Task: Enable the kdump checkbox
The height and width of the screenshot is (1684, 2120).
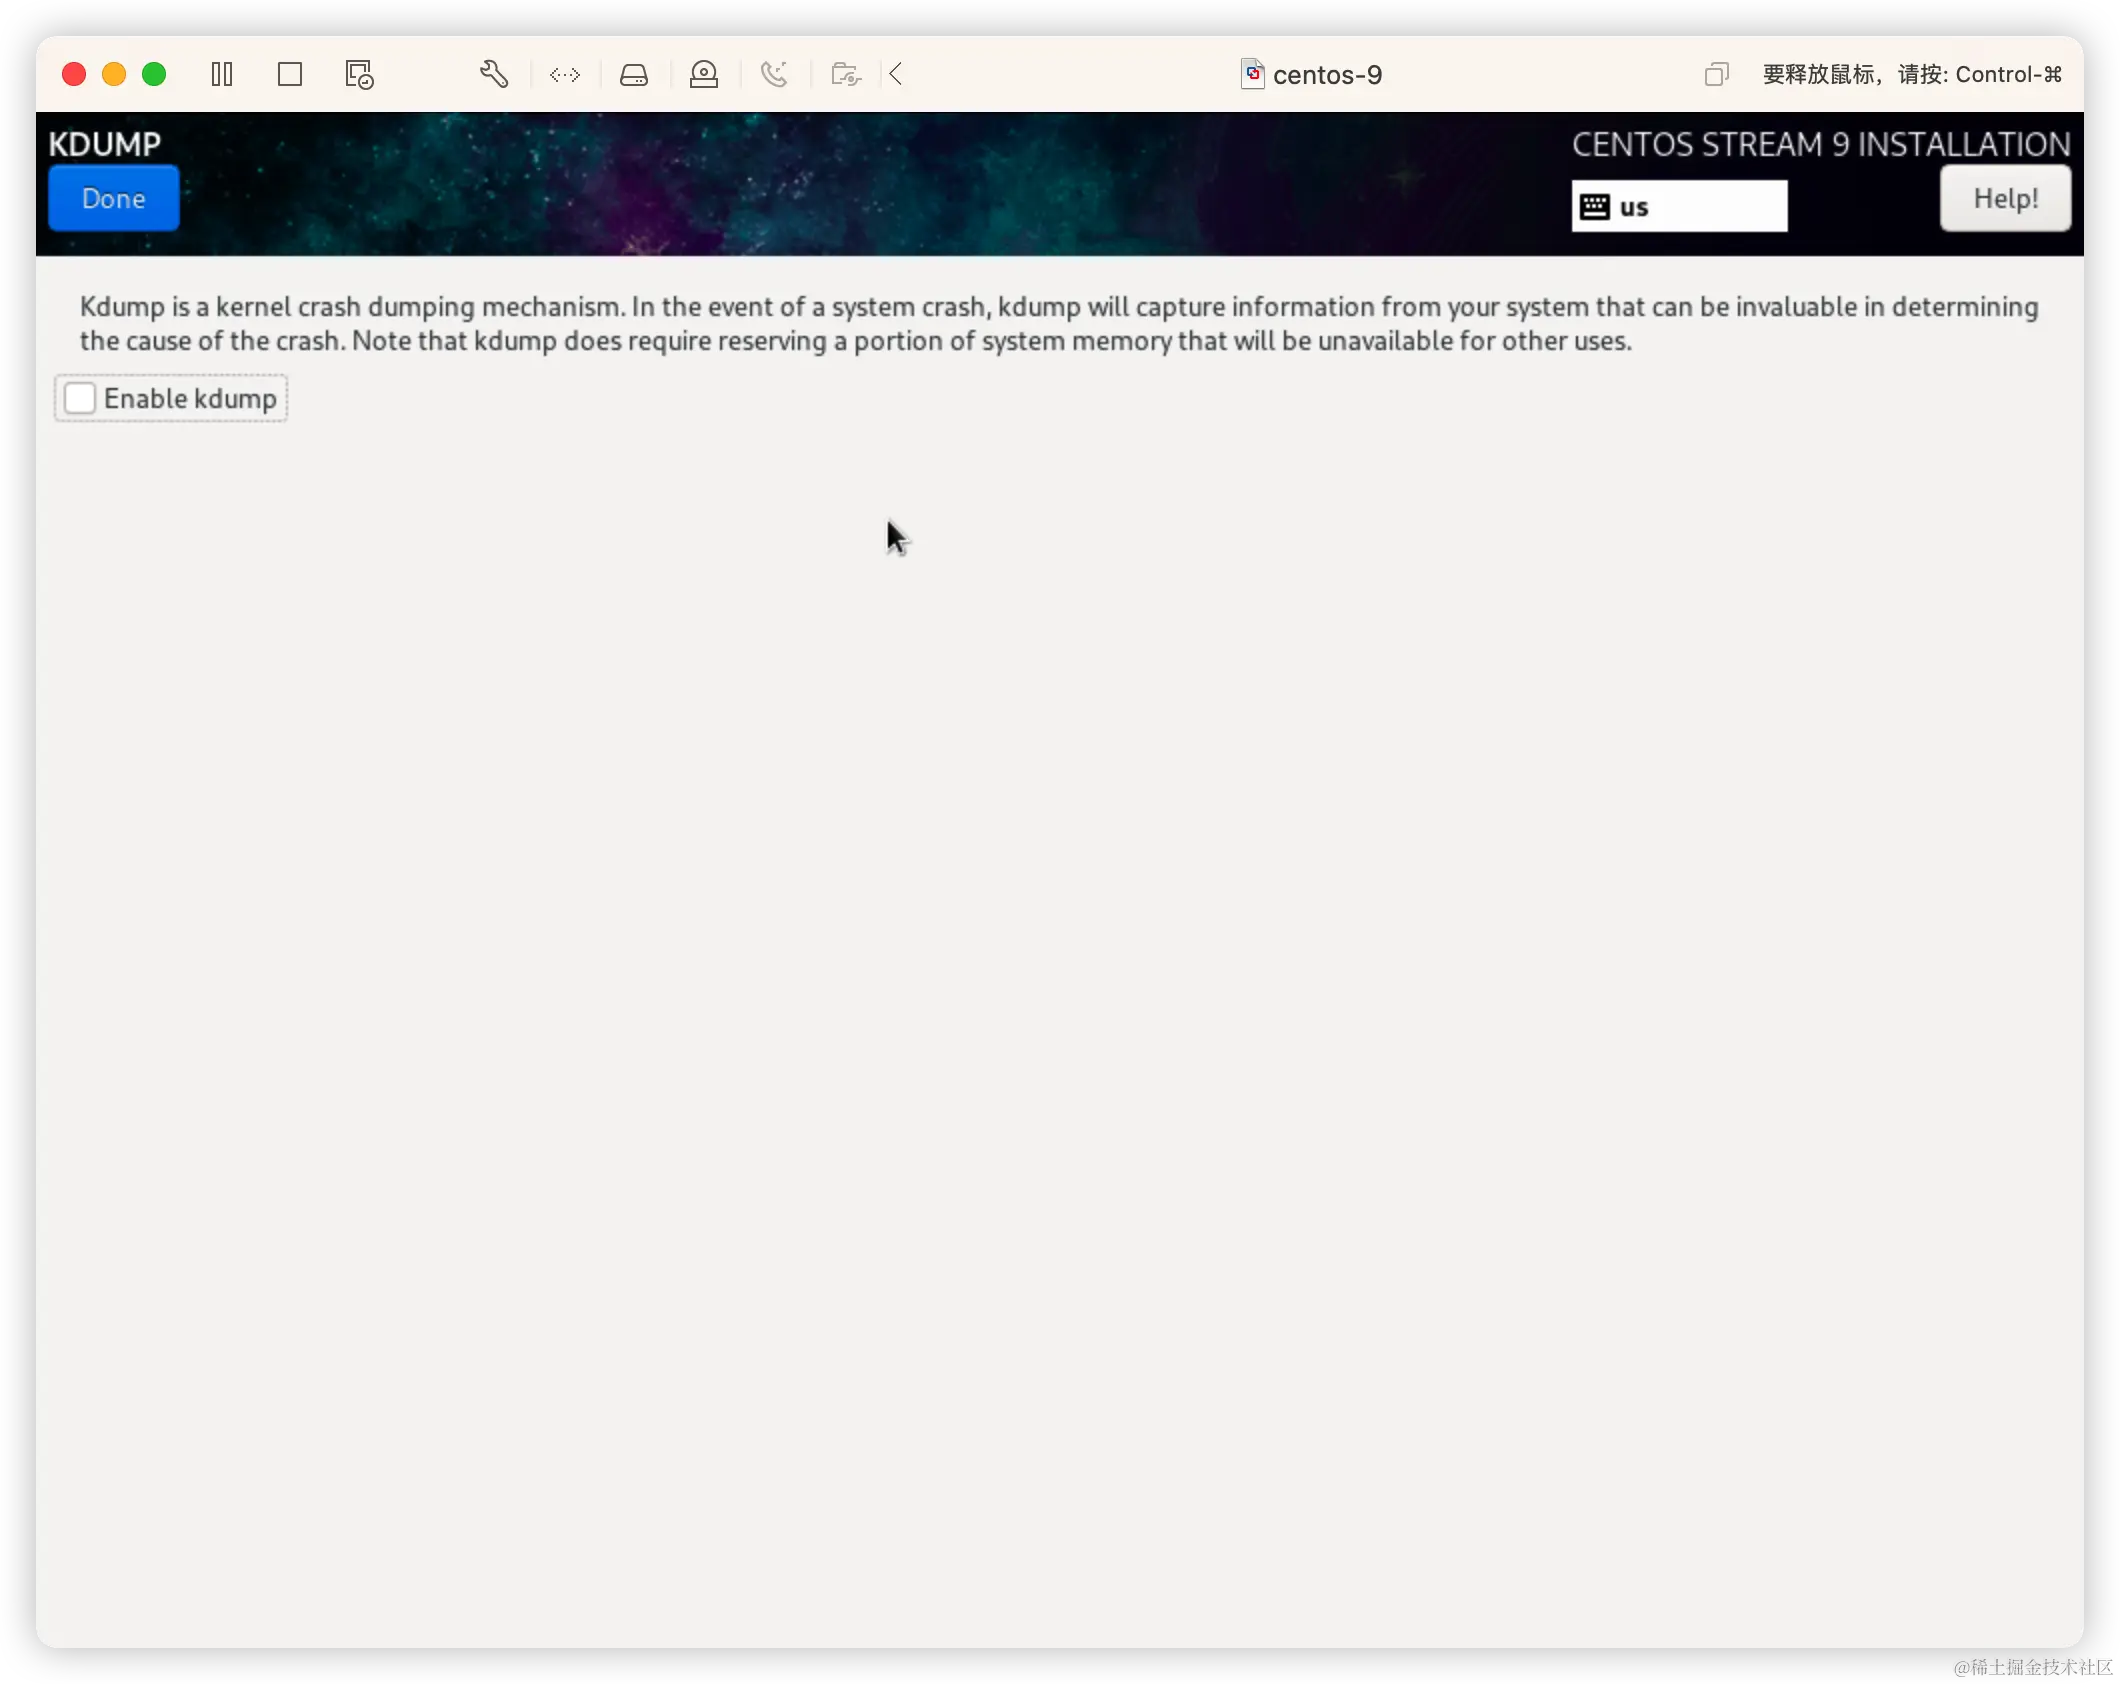Action: tap(79, 398)
